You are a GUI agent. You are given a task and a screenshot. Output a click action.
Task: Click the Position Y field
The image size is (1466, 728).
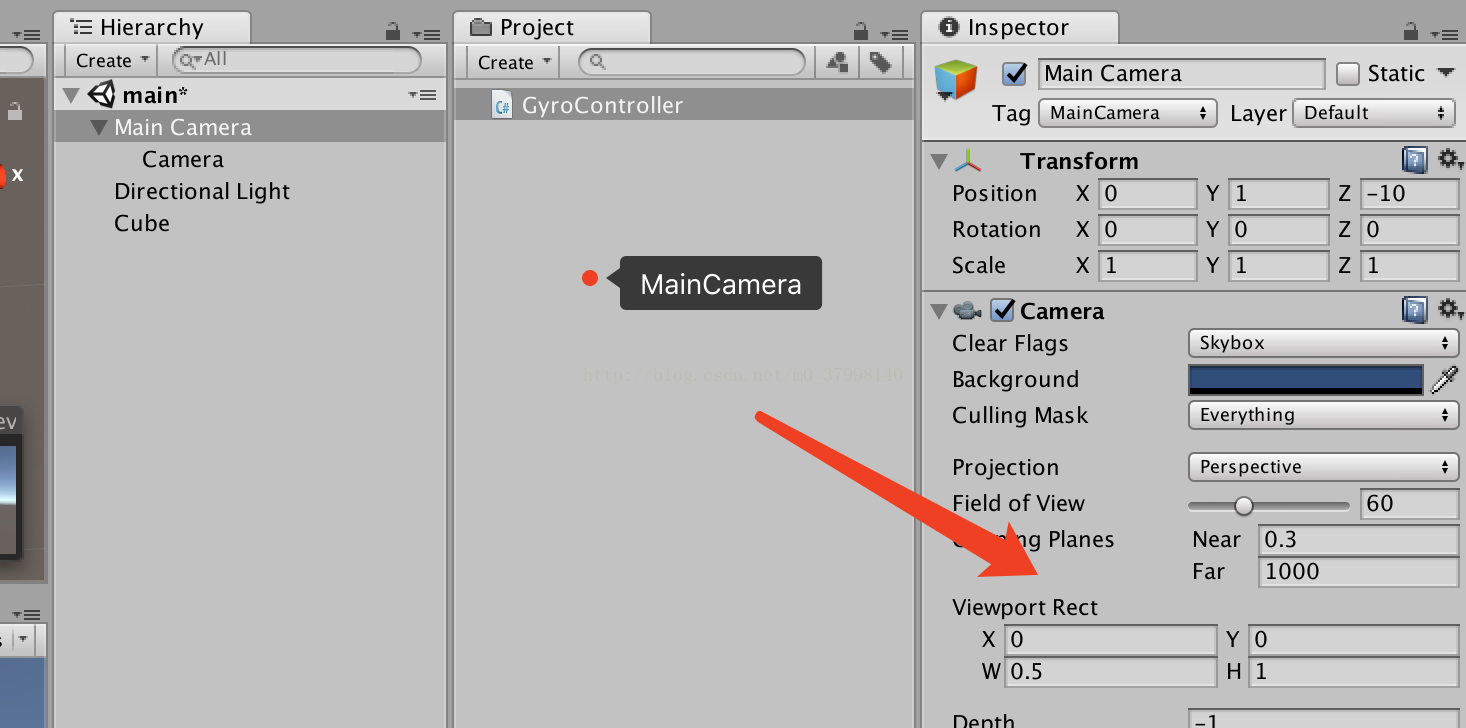1278,194
